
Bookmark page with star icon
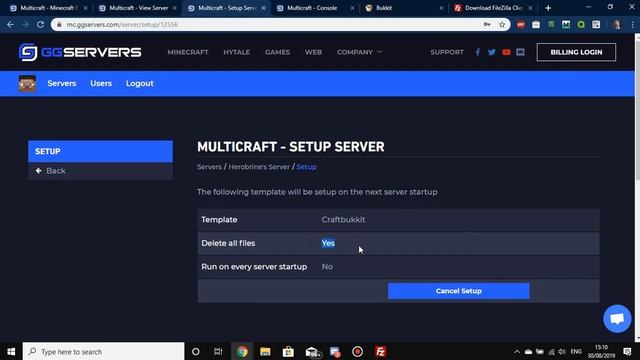point(502,24)
